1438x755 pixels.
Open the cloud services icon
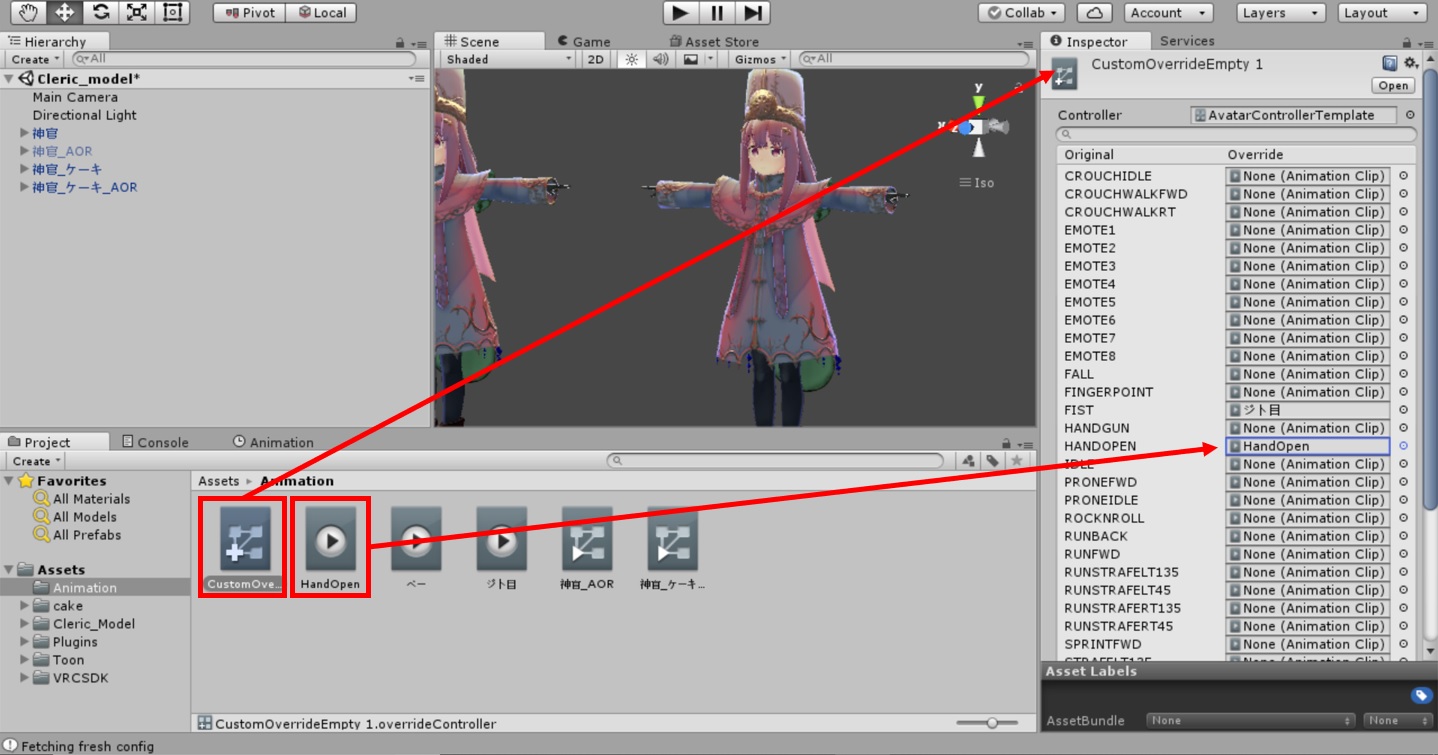[x=1095, y=13]
